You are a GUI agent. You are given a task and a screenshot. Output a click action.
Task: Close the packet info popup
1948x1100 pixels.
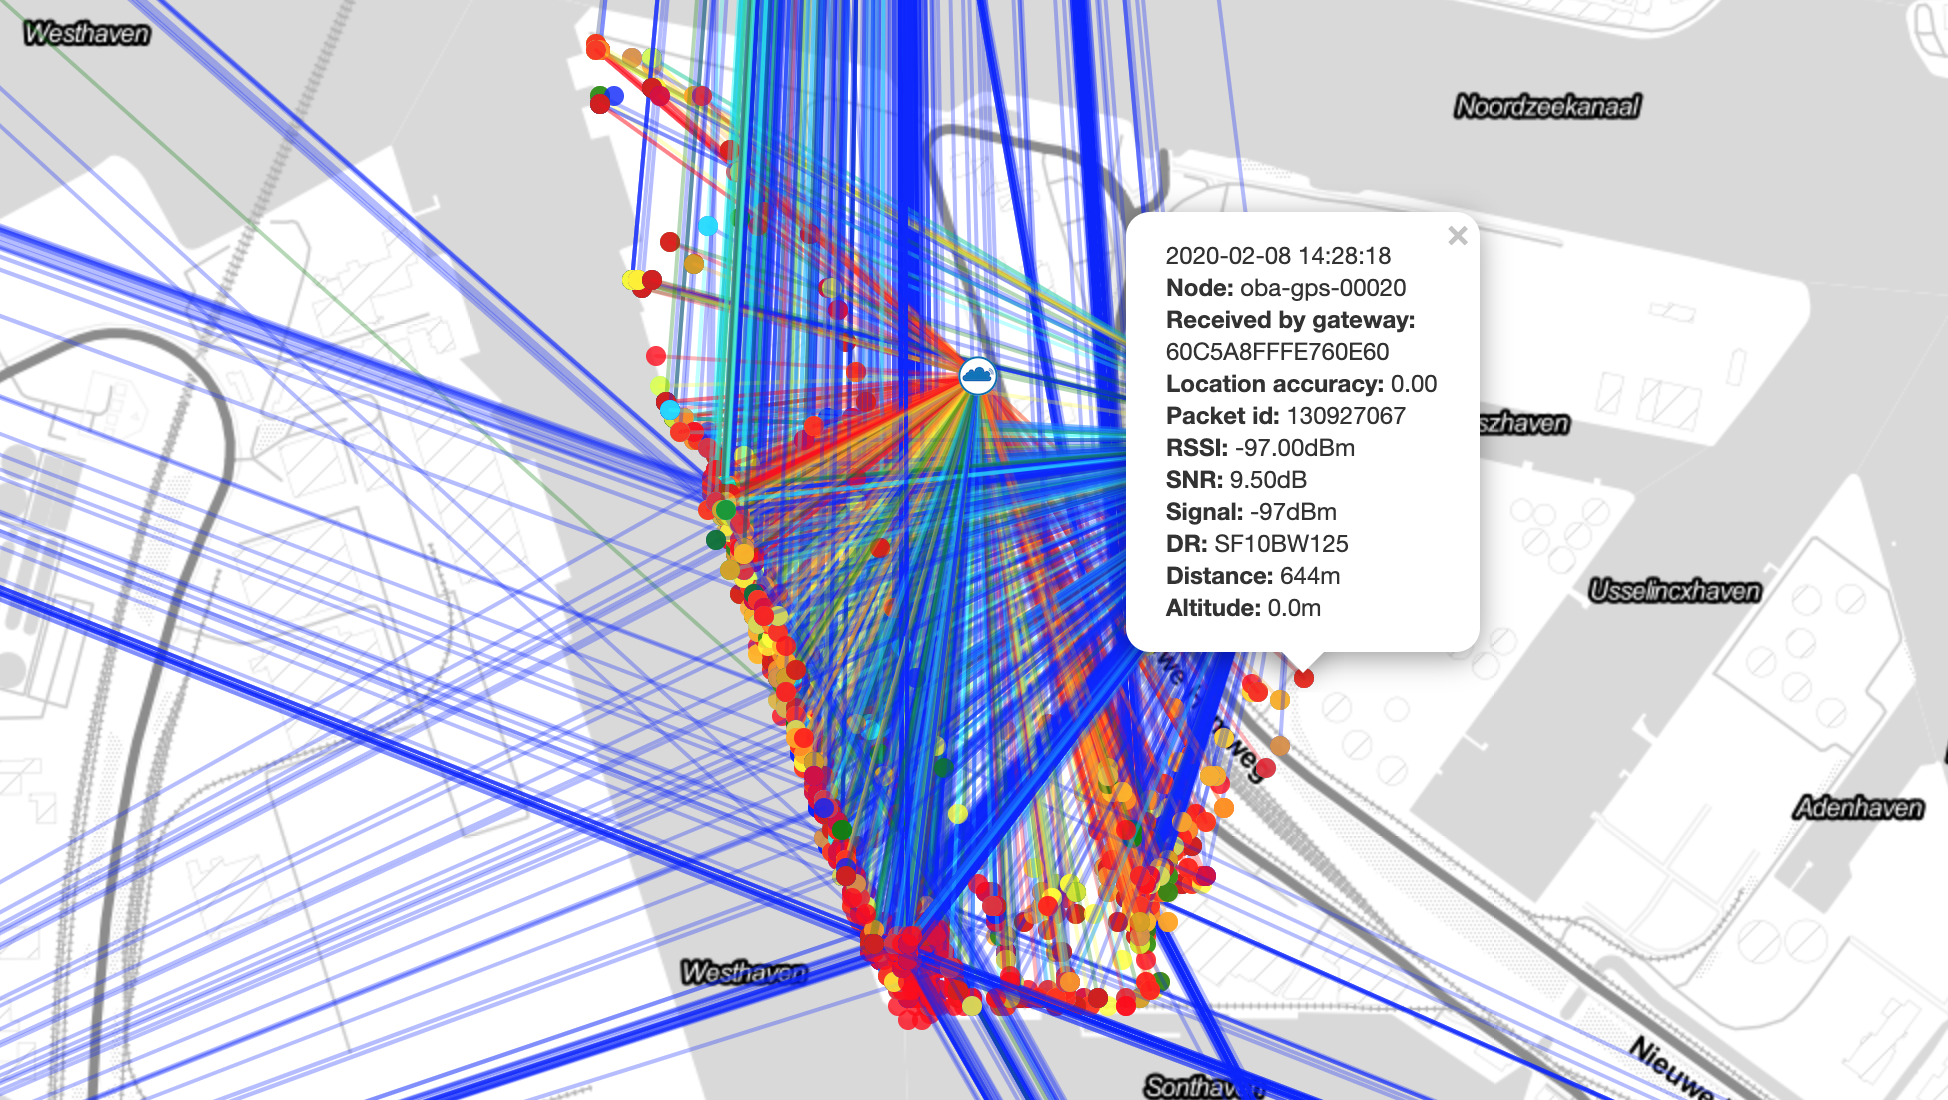pyautogui.click(x=1457, y=236)
